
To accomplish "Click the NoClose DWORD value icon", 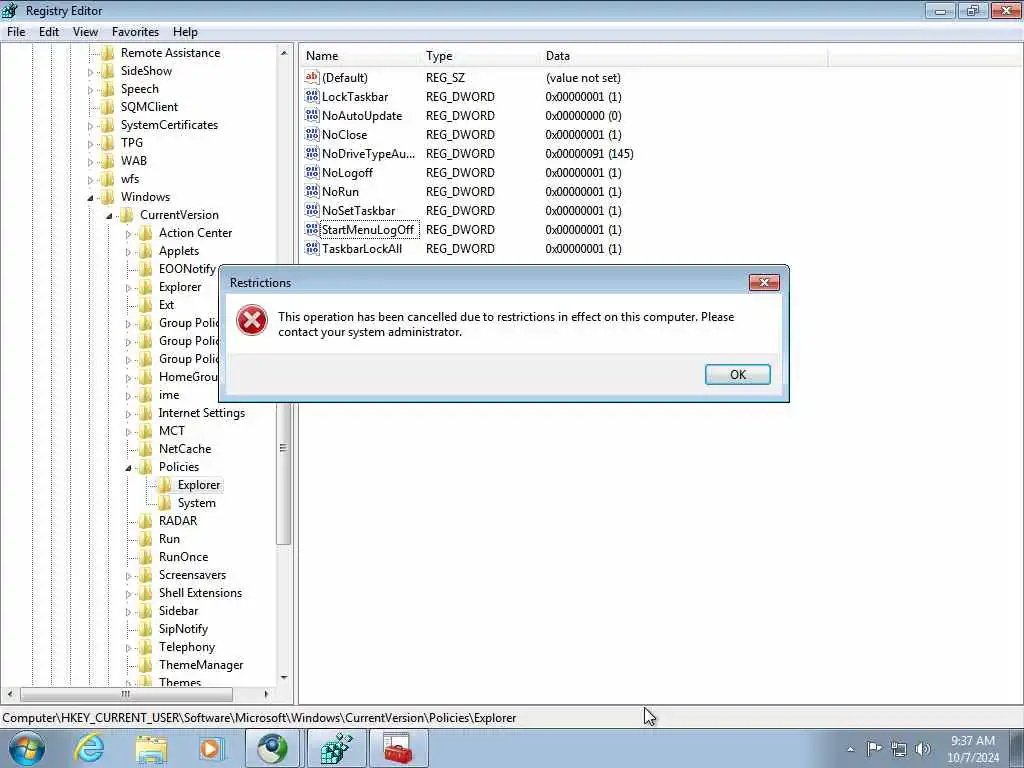I will (312, 135).
